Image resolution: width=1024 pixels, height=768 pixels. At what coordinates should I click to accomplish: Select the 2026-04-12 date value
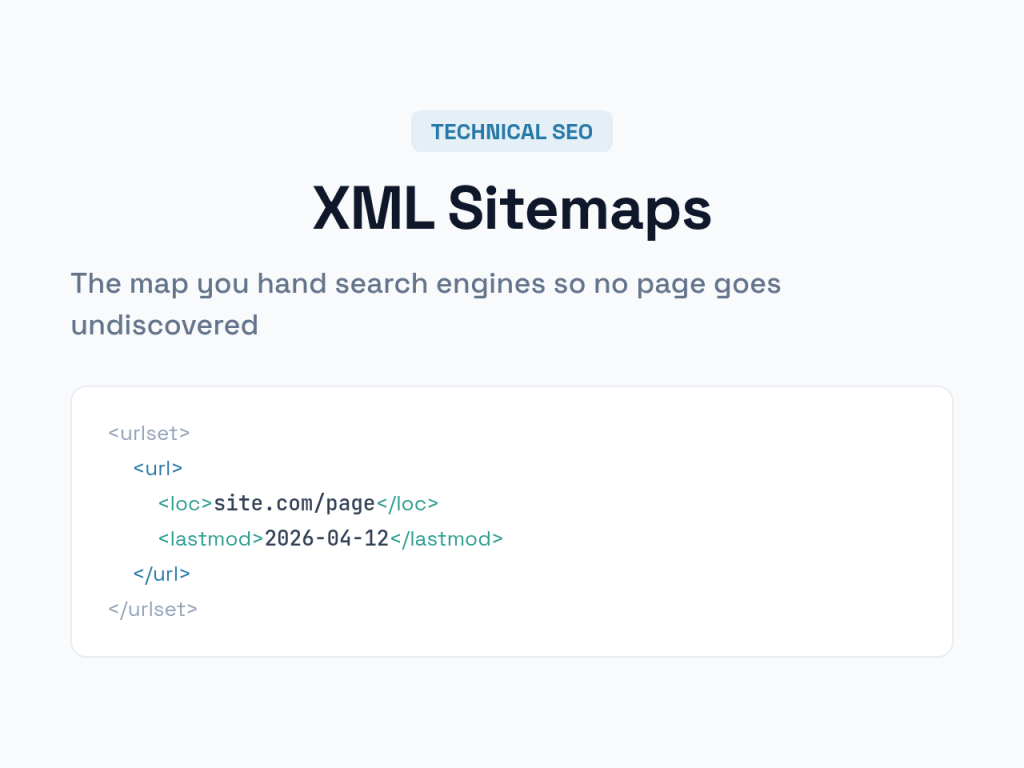coord(327,539)
